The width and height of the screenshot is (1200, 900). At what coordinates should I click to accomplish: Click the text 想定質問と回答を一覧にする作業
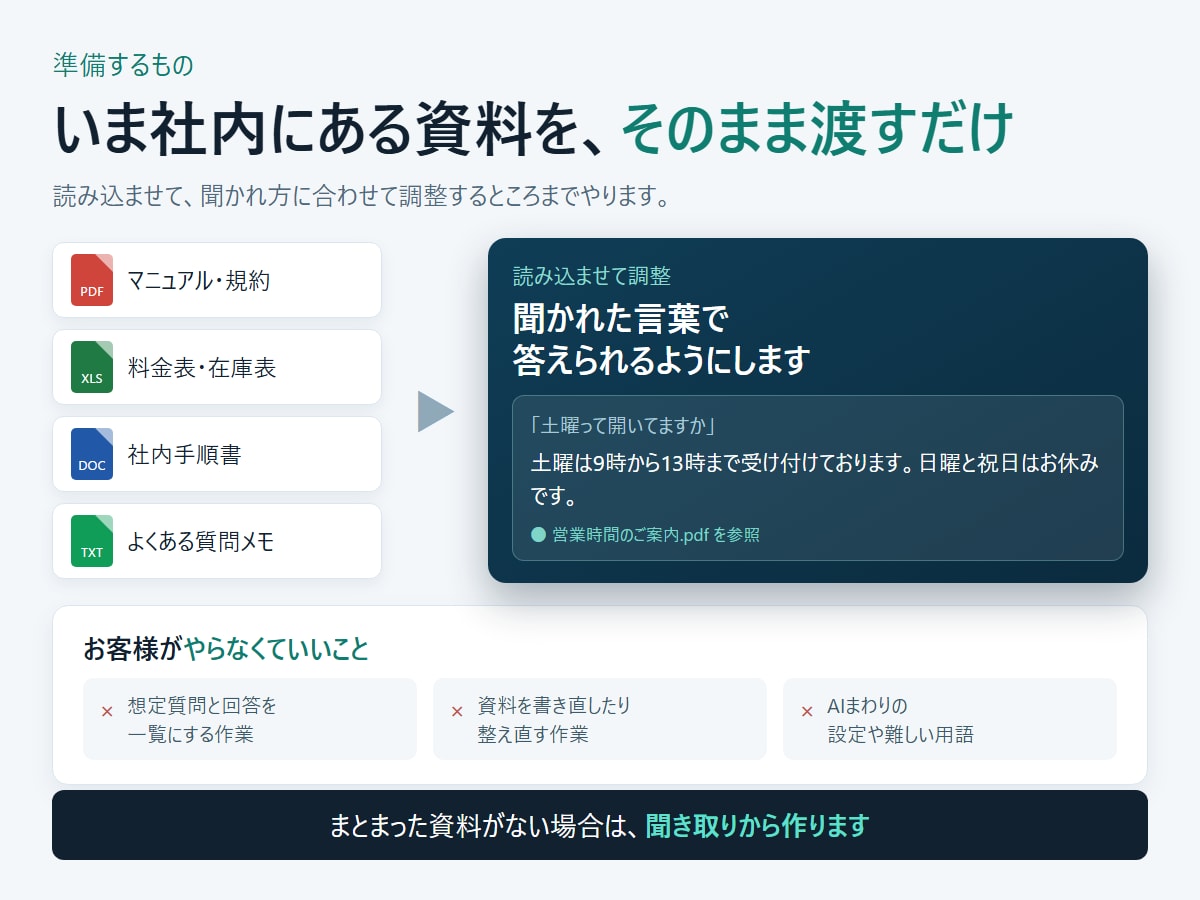coord(203,720)
